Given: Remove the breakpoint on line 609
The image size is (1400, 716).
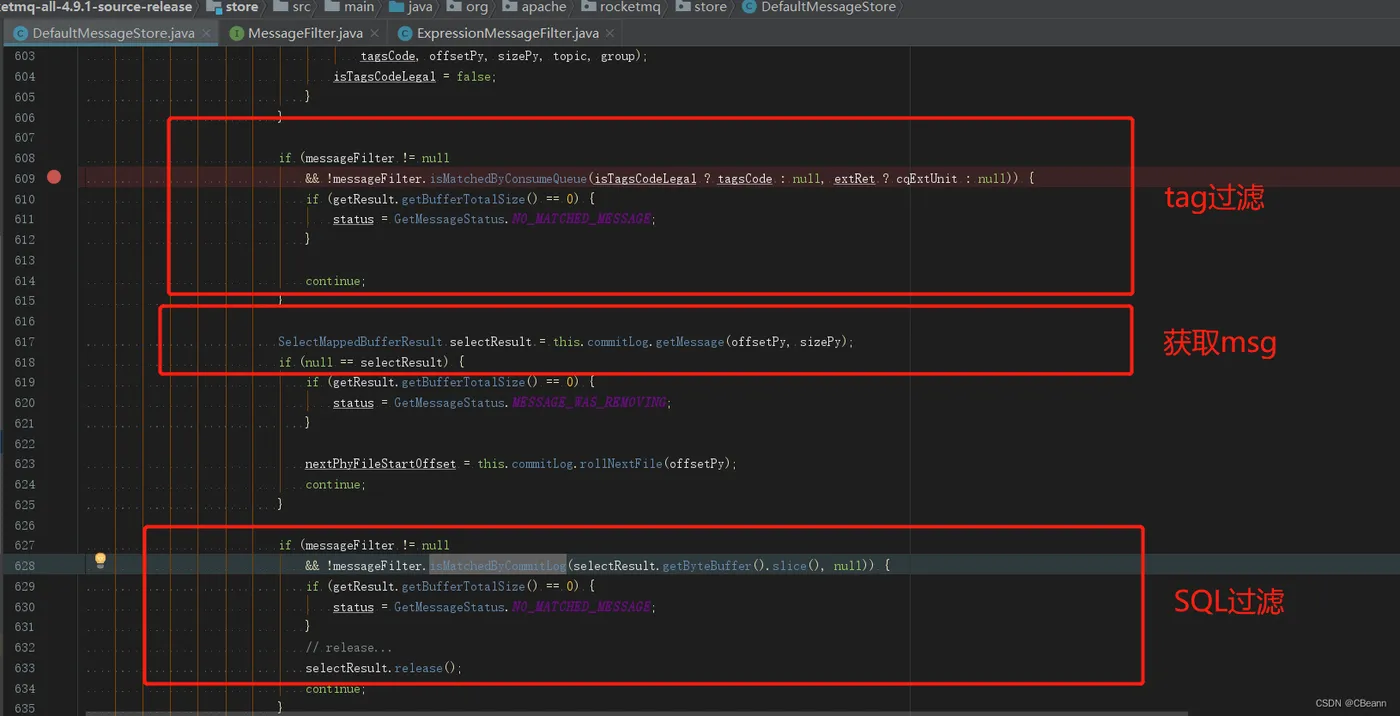Looking at the screenshot, I should 54,177.
